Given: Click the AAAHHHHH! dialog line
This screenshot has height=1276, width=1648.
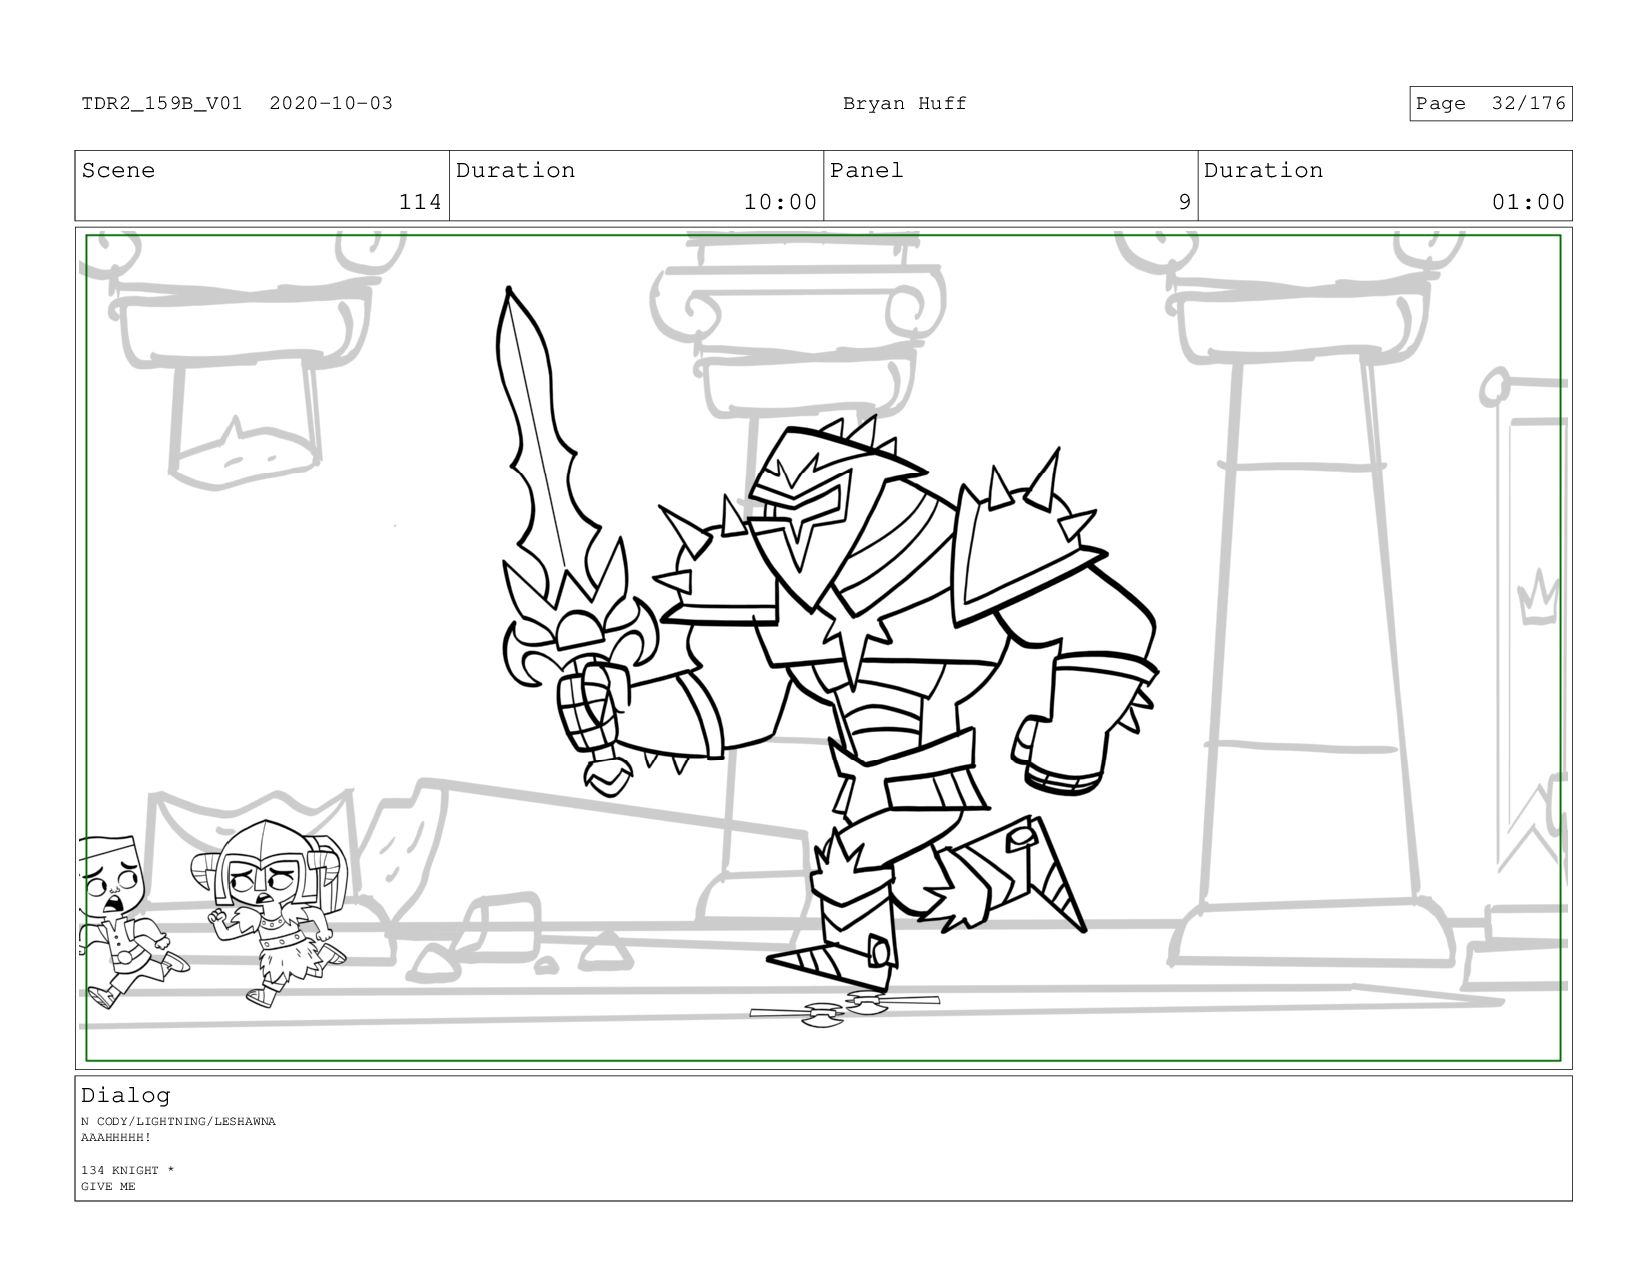Looking at the screenshot, I should (x=116, y=1137).
